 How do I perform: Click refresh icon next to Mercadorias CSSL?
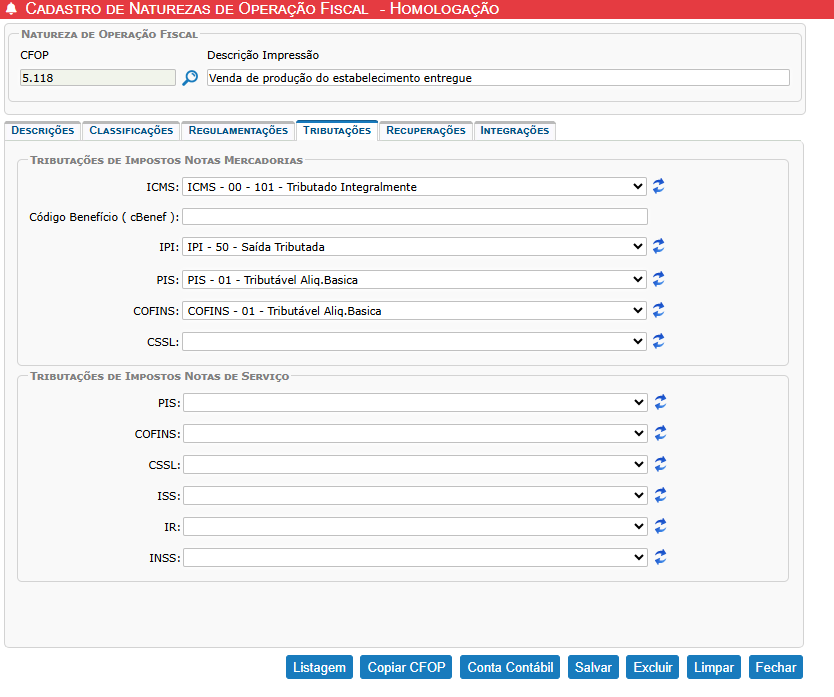pos(658,342)
